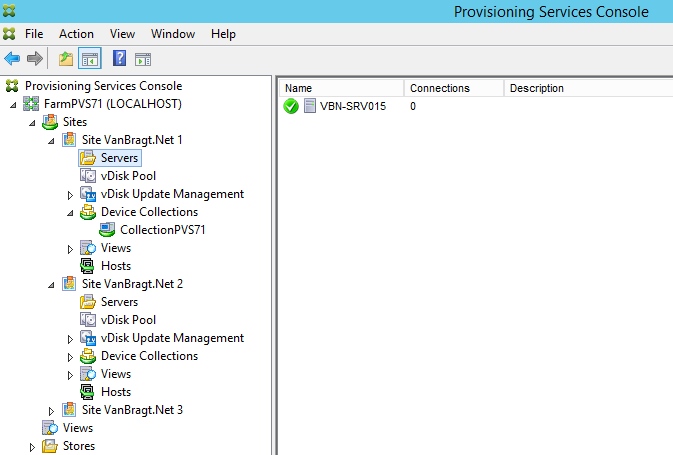Screen dimensions: 673x455
Task: Click the Forward arrow toolbar icon
Action: 35,58
